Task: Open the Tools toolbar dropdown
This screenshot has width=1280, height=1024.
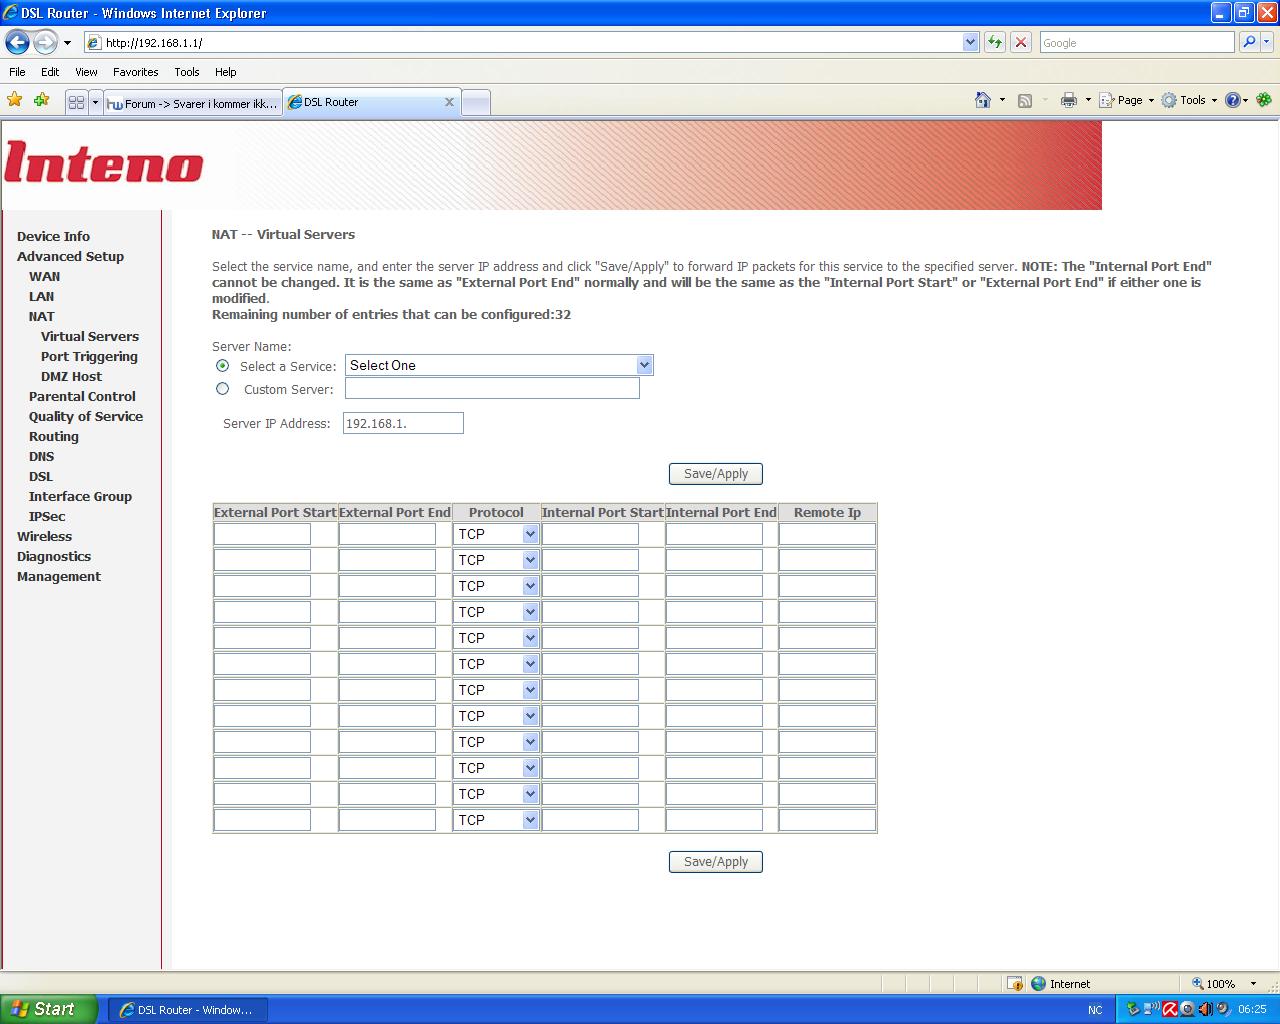Action: (1189, 100)
